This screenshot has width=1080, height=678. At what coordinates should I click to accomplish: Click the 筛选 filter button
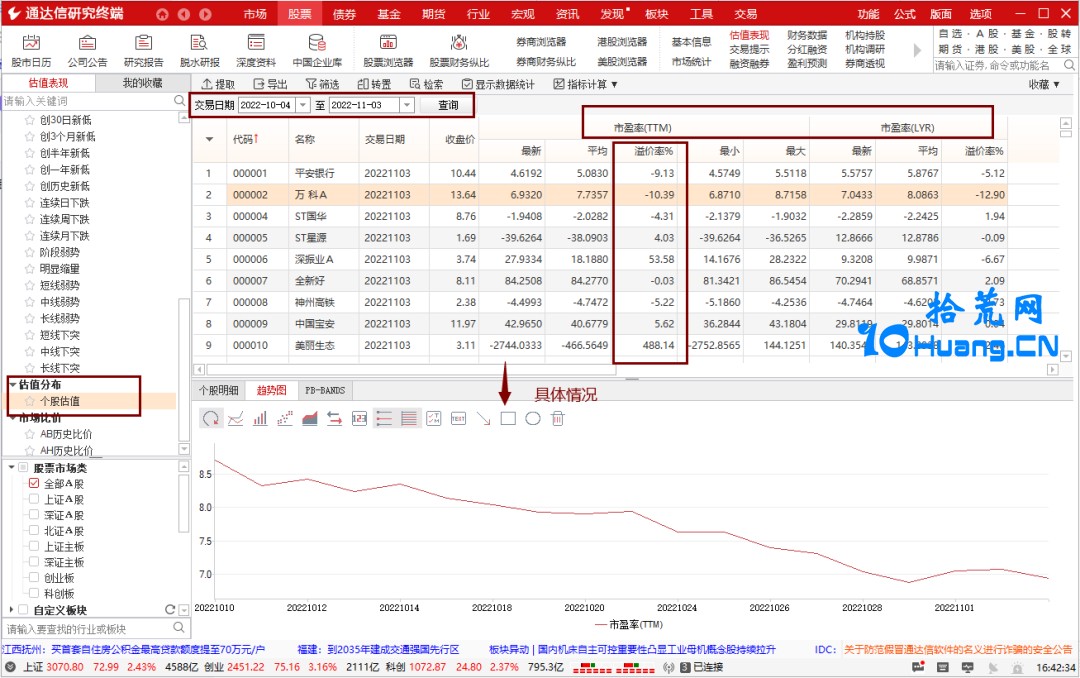click(322, 84)
